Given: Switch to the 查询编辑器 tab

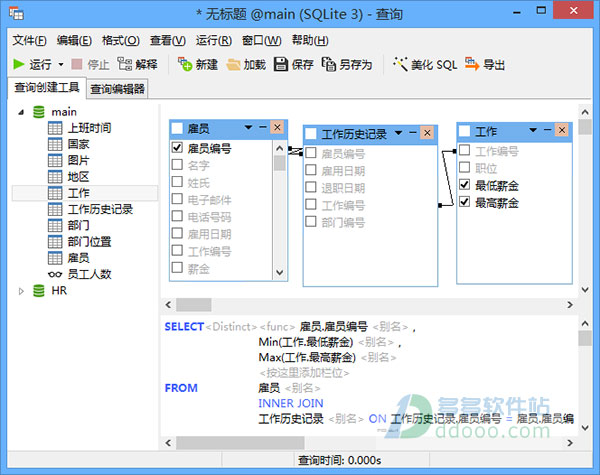Looking at the screenshot, I should click(117, 89).
